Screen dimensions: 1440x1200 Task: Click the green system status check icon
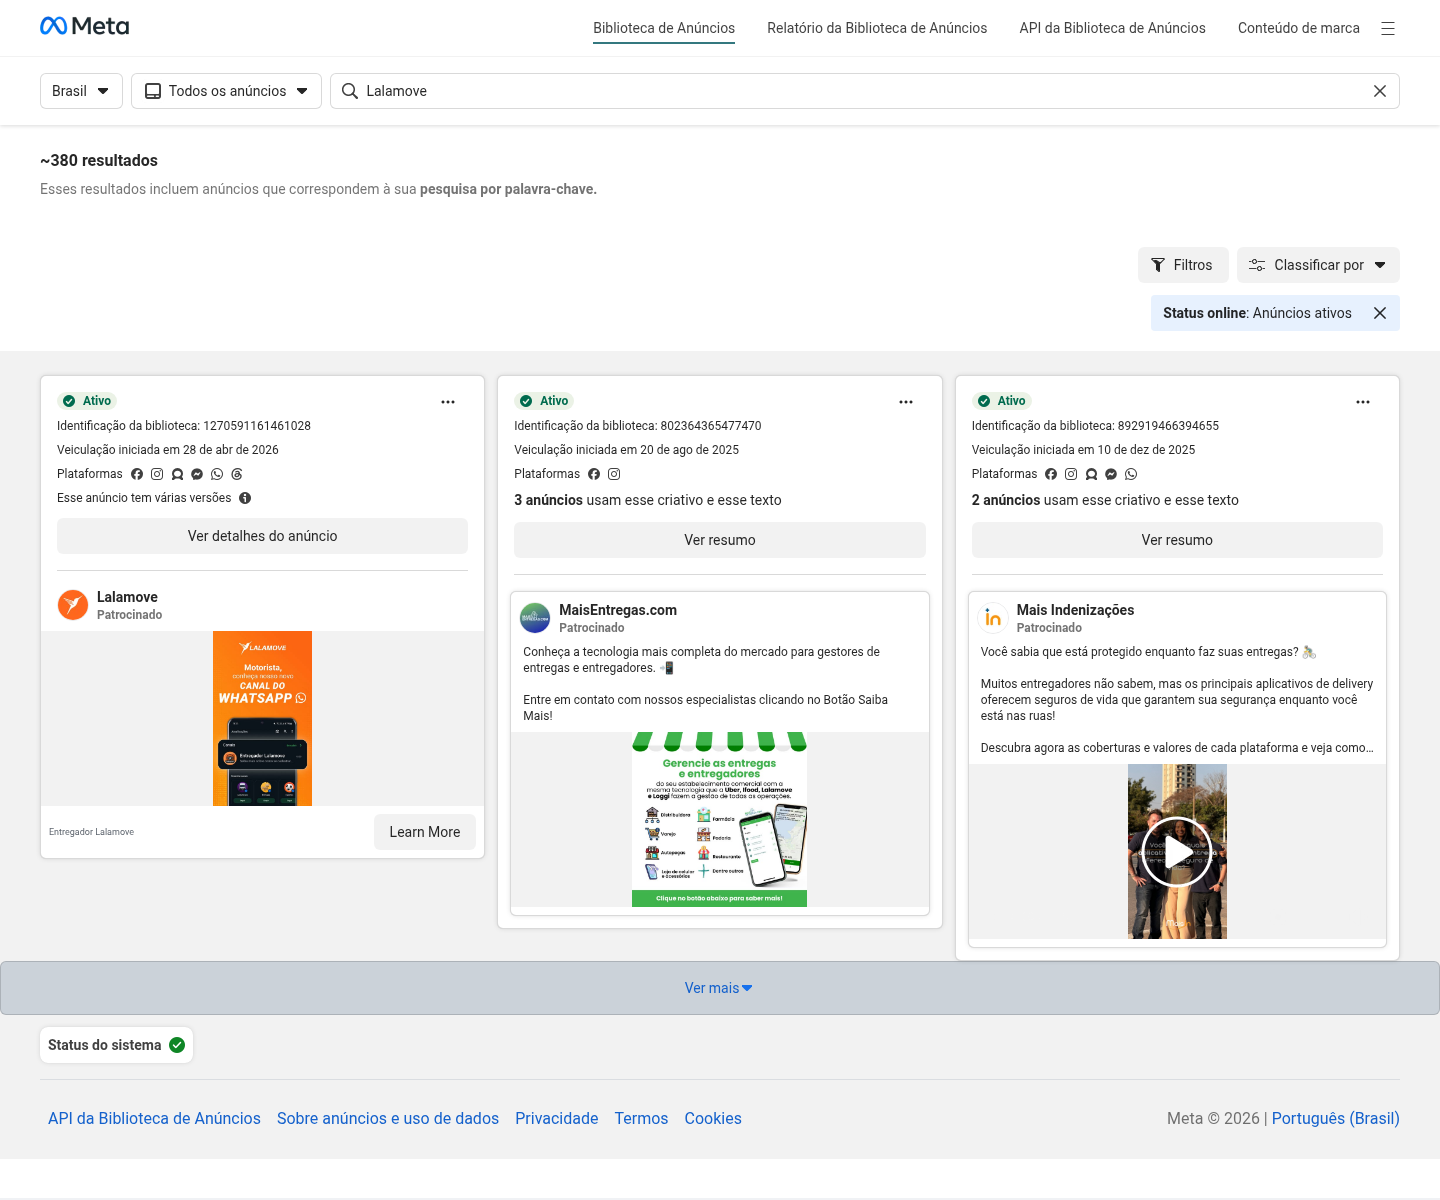pyautogui.click(x=177, y=1045)
